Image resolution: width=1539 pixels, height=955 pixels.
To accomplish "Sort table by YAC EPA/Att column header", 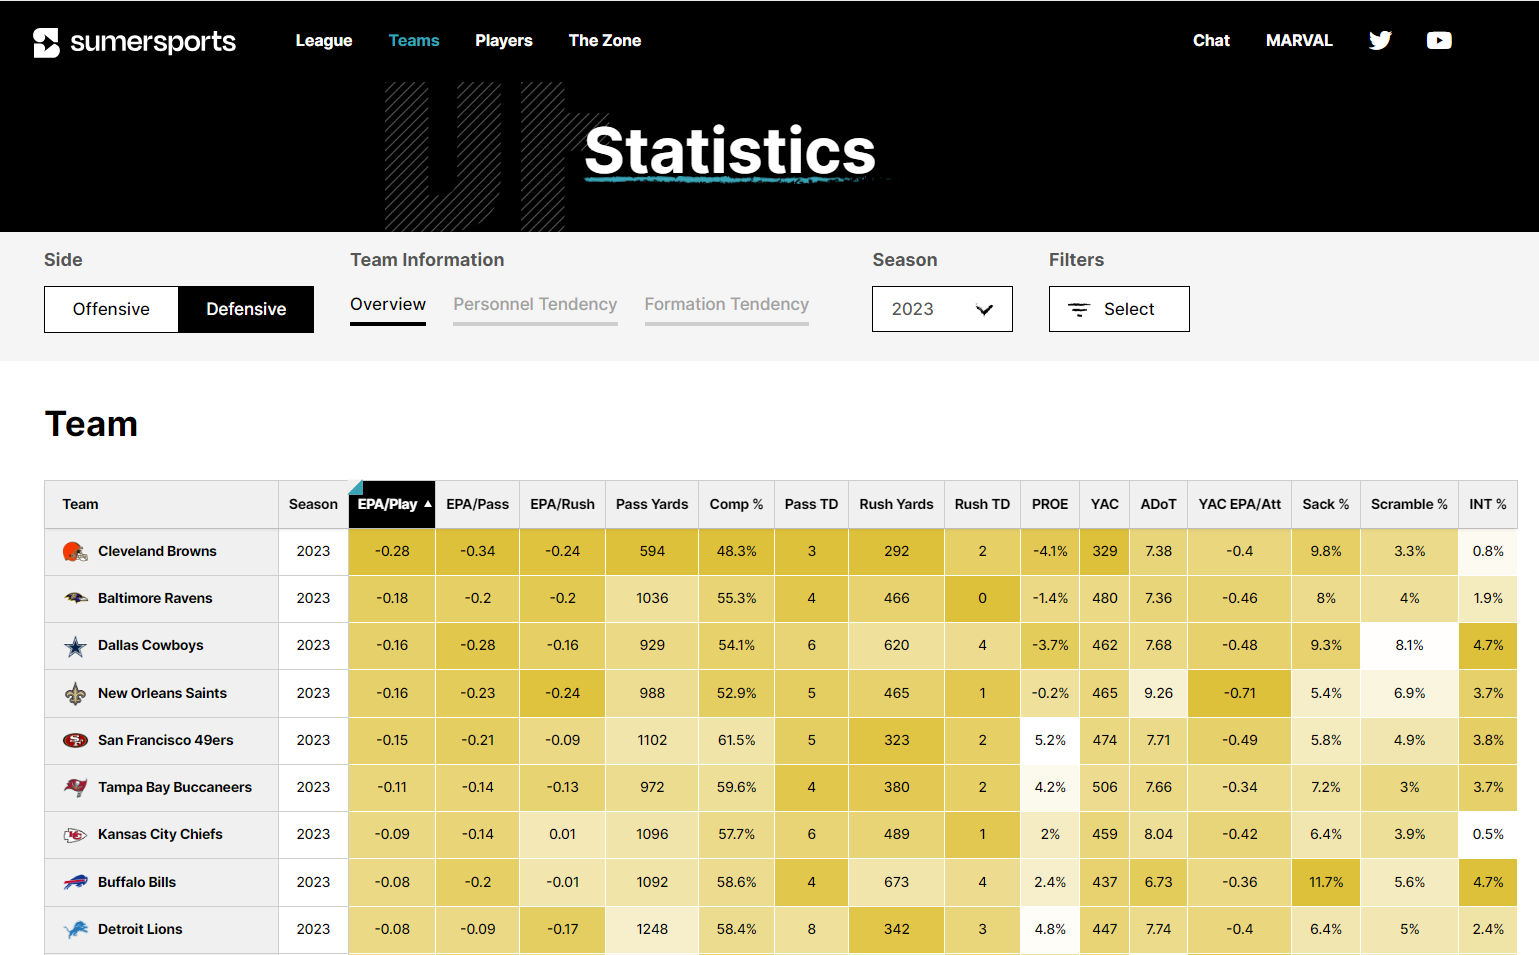I will pyautogui.click(x=1240, y=504).
